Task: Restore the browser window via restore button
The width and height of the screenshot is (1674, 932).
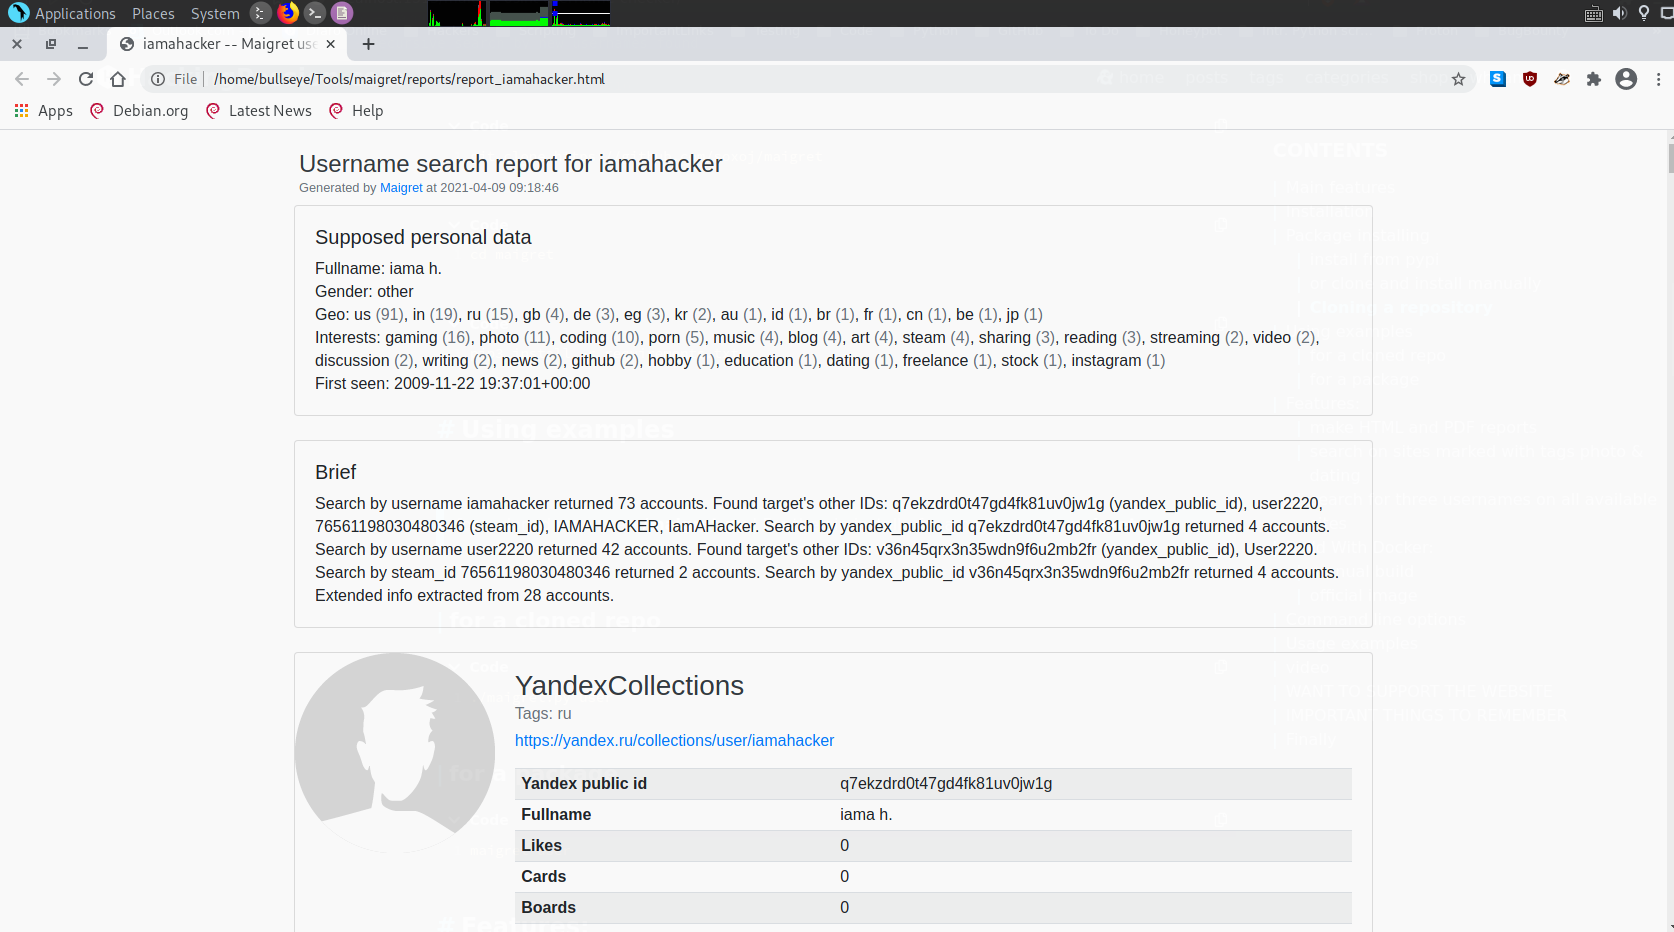Action: tap(51, 44)
